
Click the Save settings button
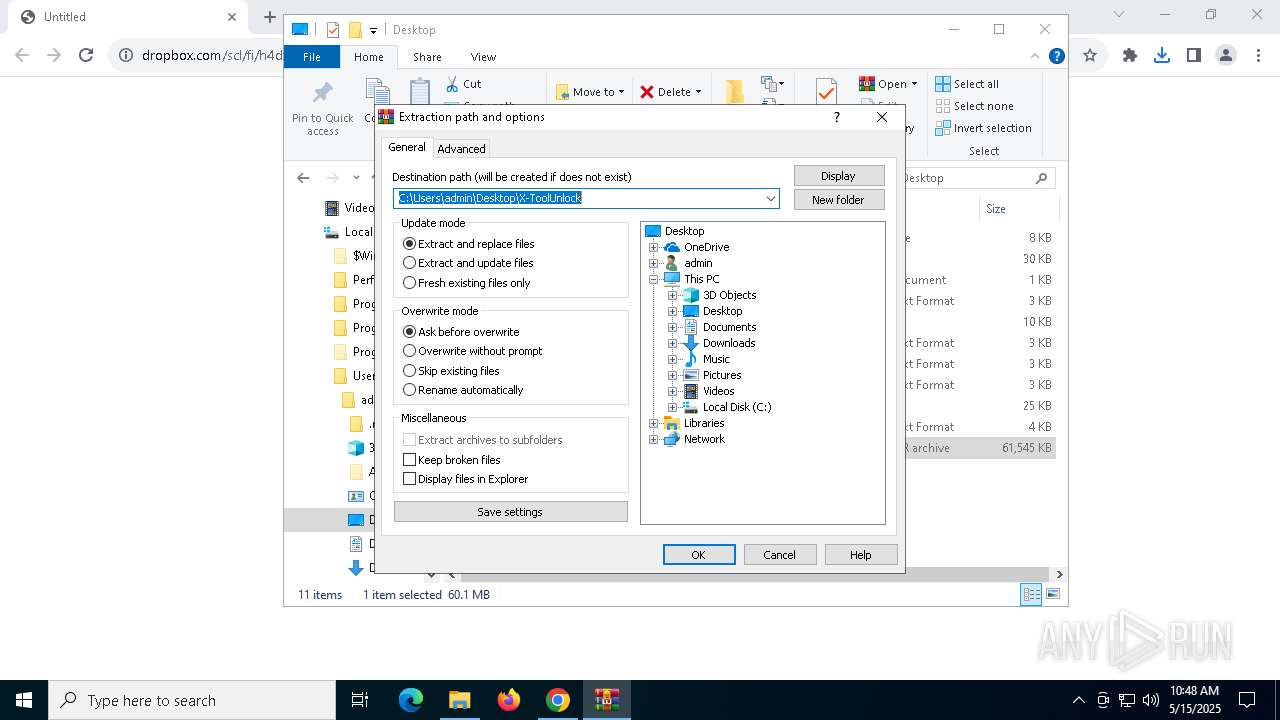[x=510, y=512]
